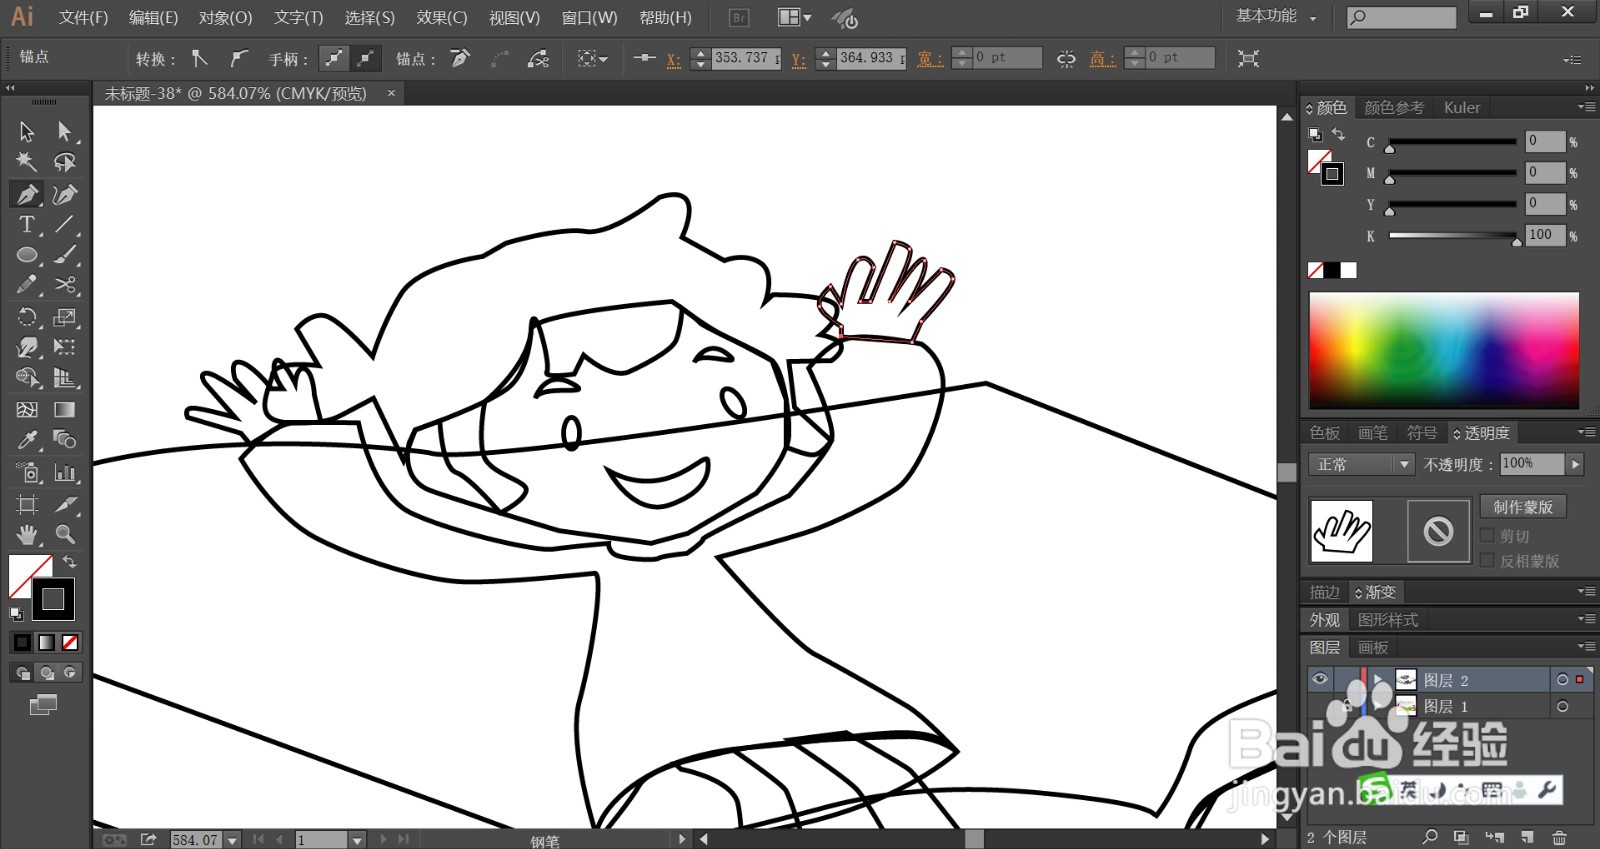This screenshot has width=1600, height=849.
Task: Select the Eyedropper tool
Action: 27,440
